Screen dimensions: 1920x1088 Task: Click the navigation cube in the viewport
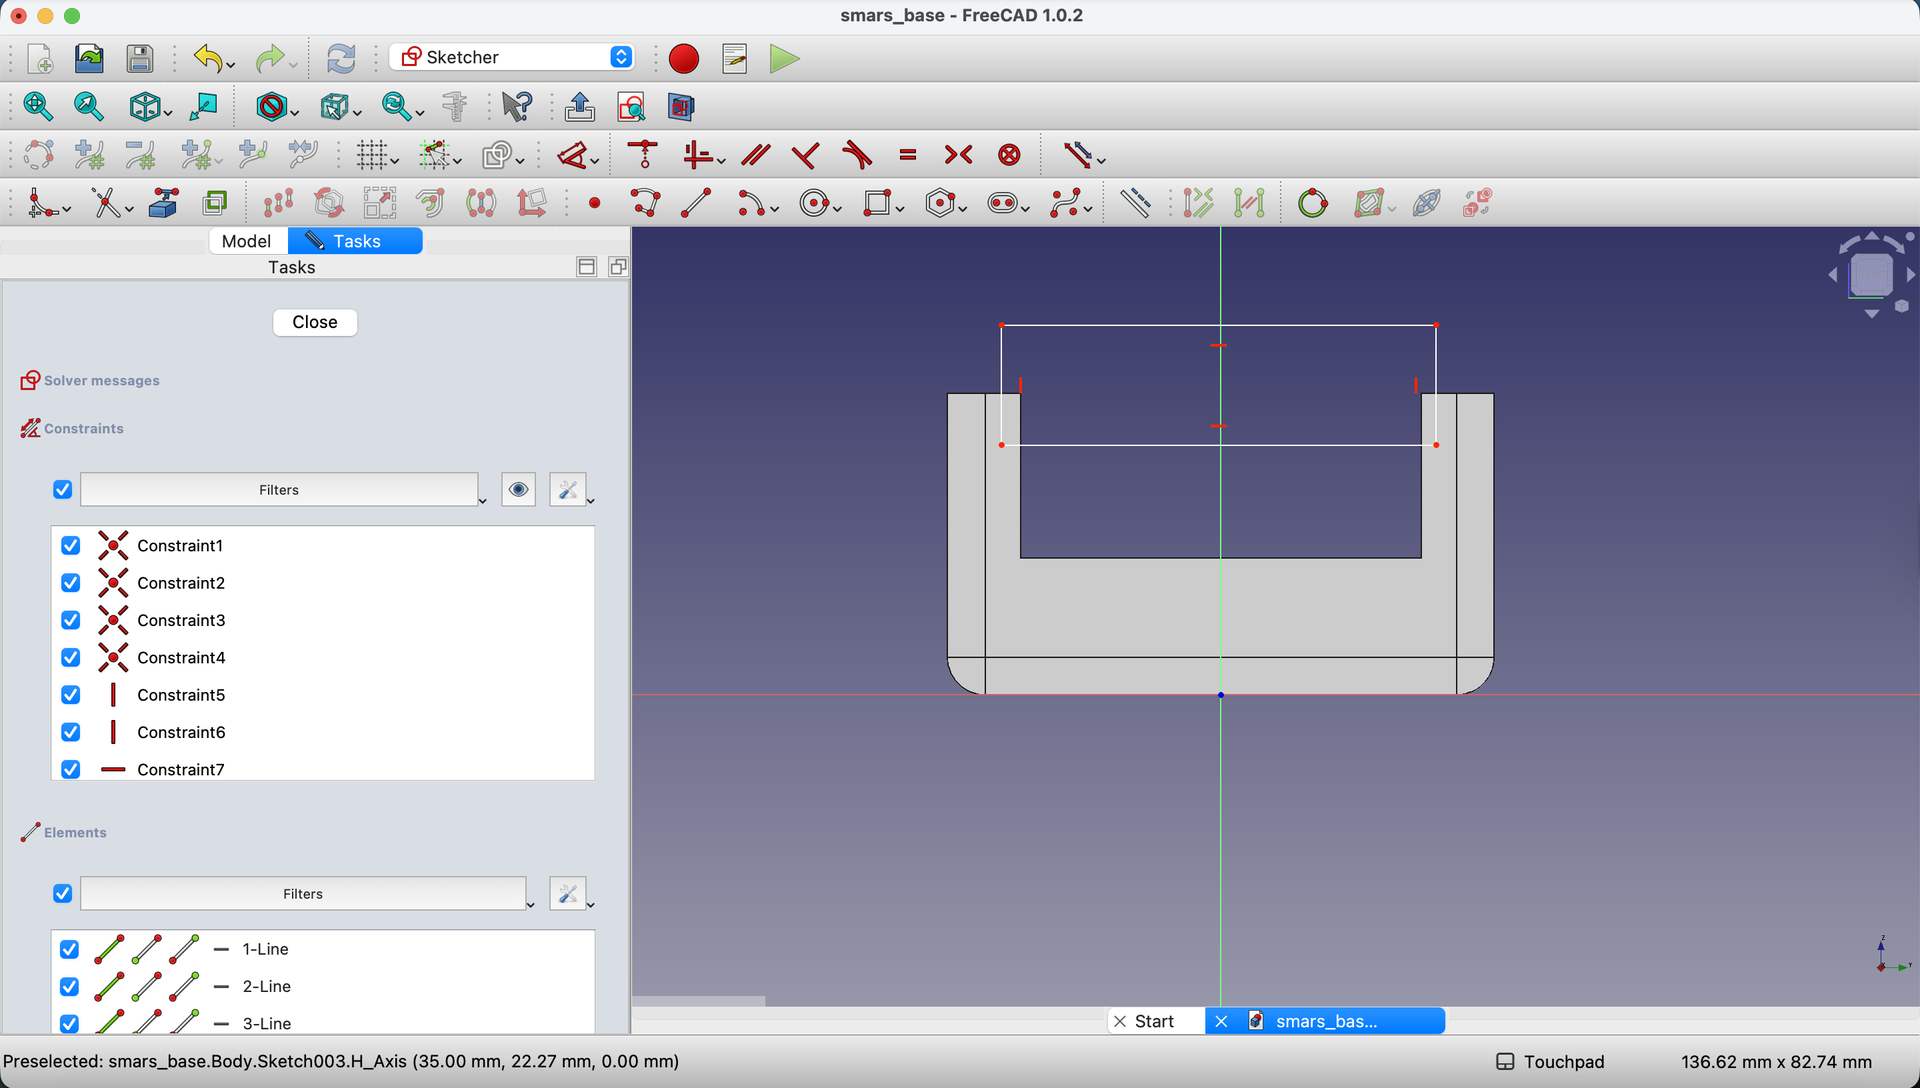click(x=1871, y=274)
